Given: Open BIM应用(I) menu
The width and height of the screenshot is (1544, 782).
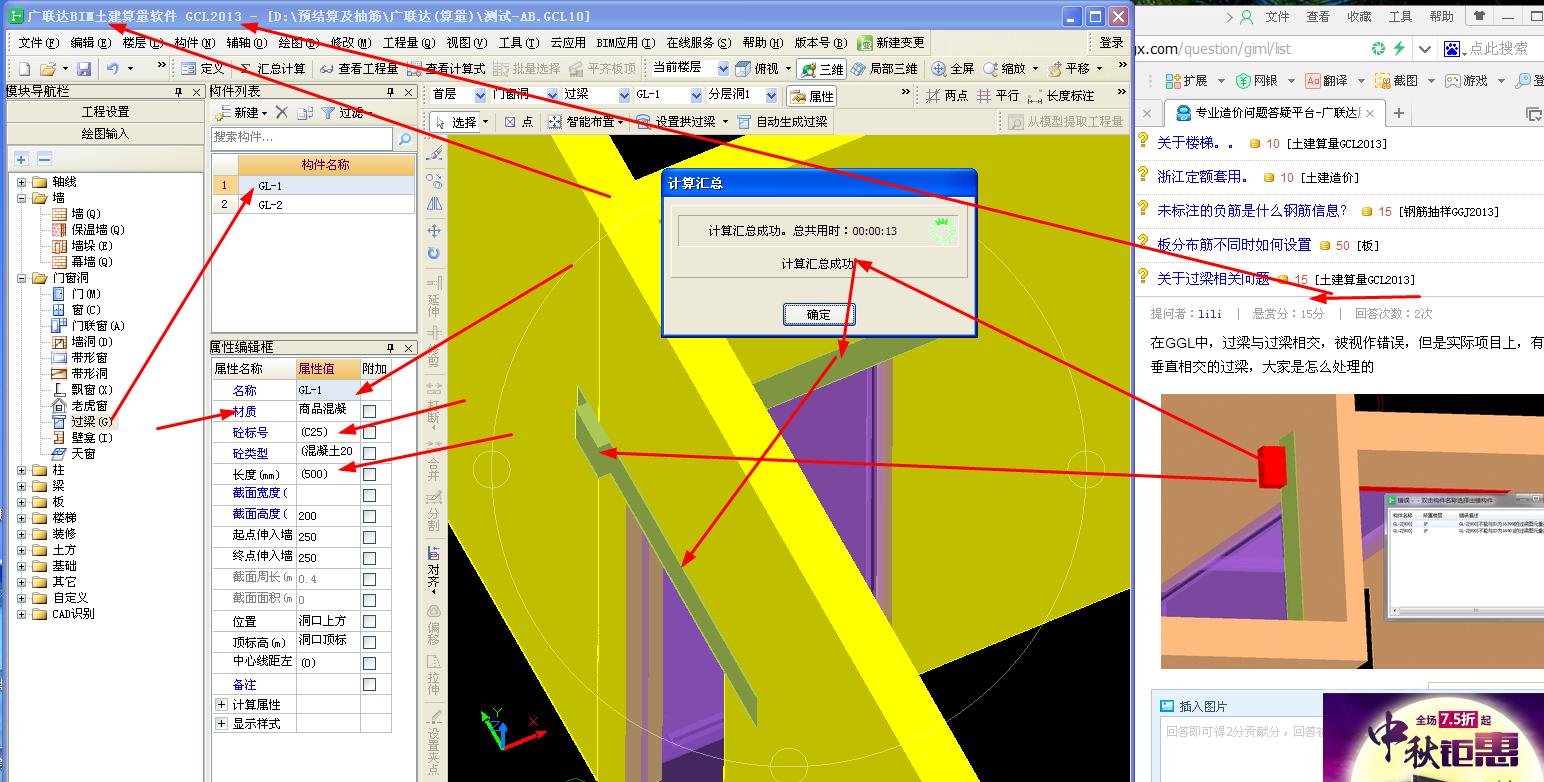Looking at the screenshot, I should click(x=626, y=43).
